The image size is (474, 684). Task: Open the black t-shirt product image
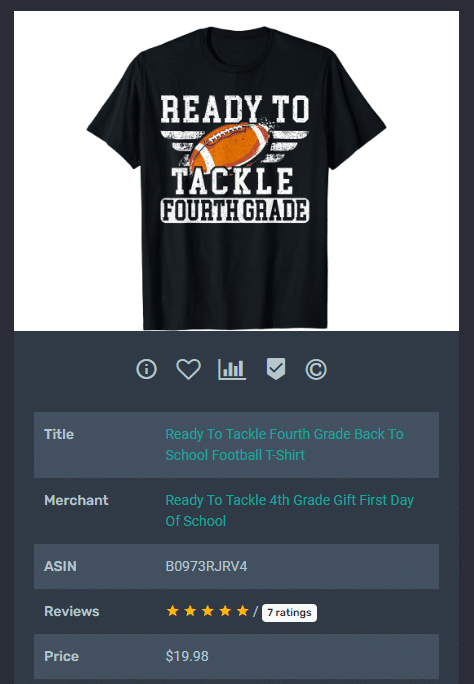coord(236,171)
